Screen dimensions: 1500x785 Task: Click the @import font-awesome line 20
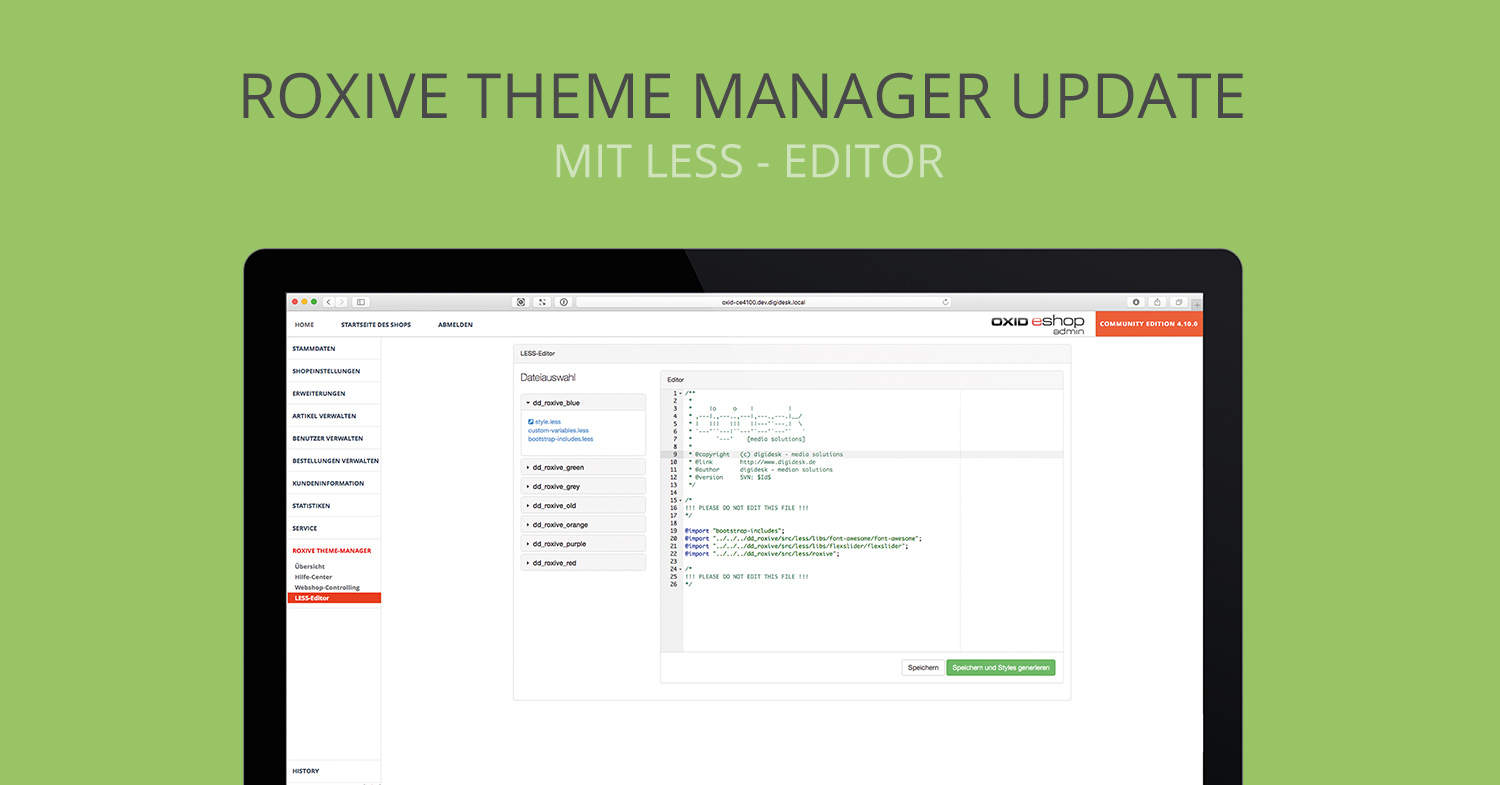click(803, 538)
